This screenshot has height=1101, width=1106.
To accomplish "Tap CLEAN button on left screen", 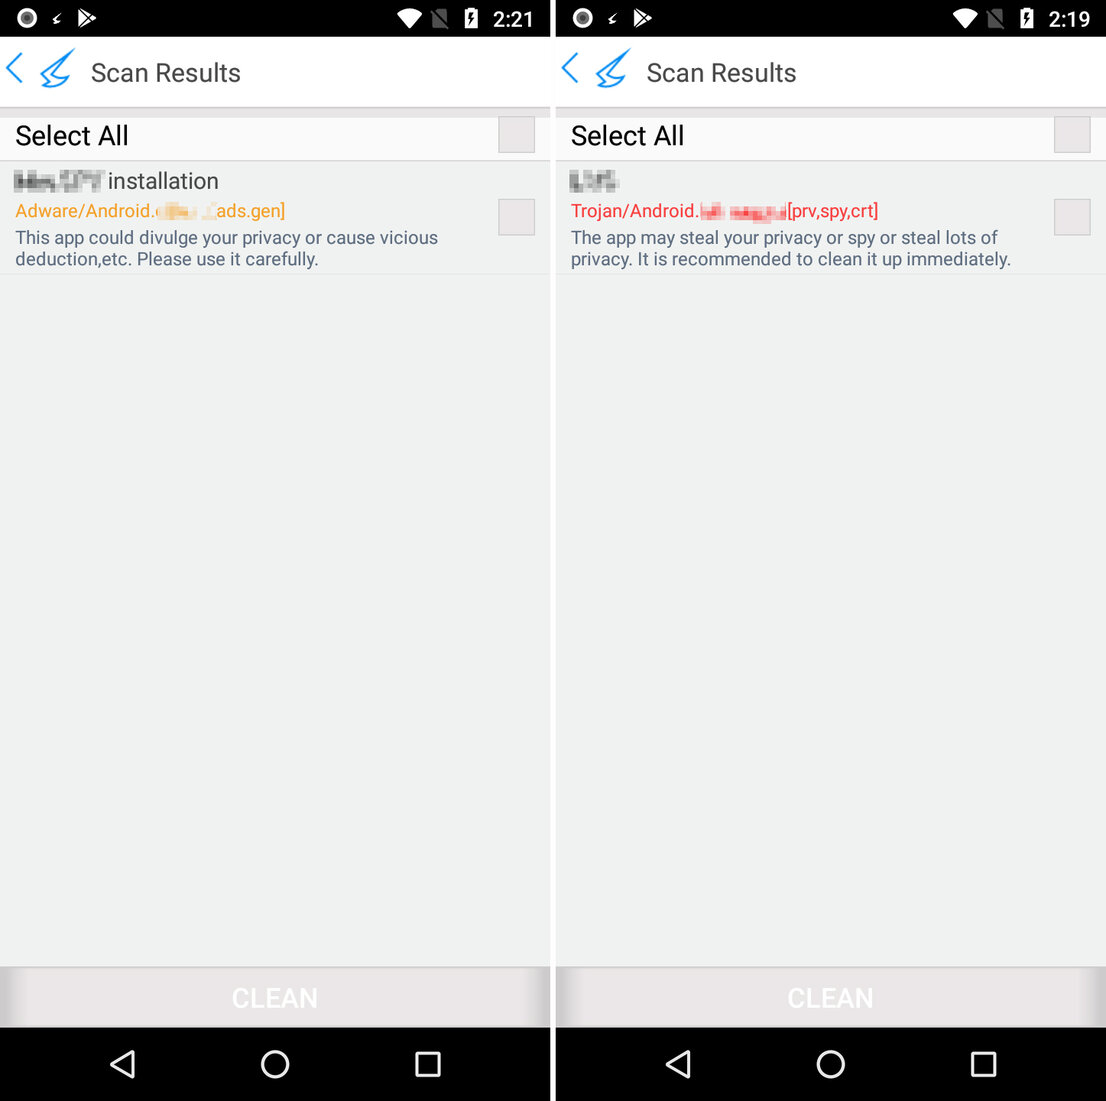I will coord(274,997).
